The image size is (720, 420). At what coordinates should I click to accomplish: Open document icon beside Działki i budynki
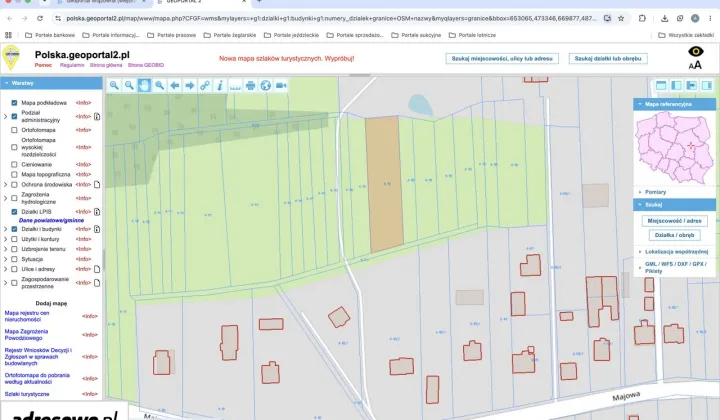point(97,229)
